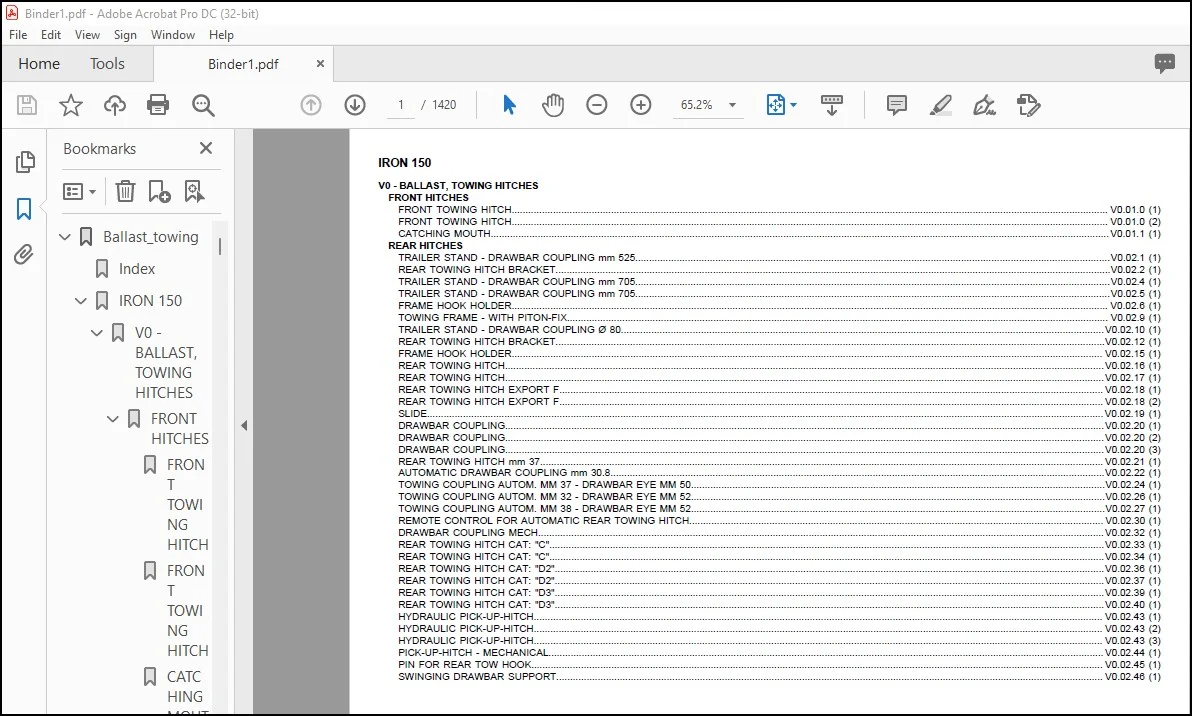1192x716 pixels.
Task: Collapse the Ballast_towing bookmark
Action: pyautogui.click(x=65, y=237)
